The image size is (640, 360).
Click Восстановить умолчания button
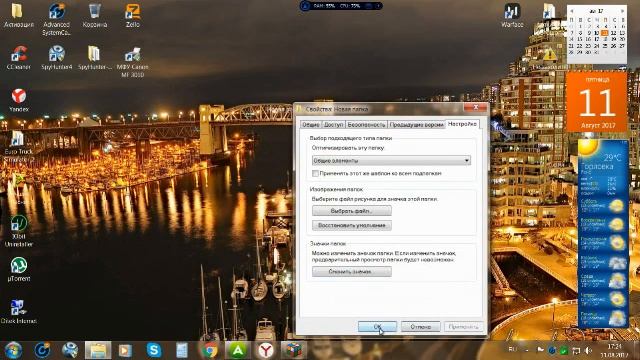[x=351, y=225]
